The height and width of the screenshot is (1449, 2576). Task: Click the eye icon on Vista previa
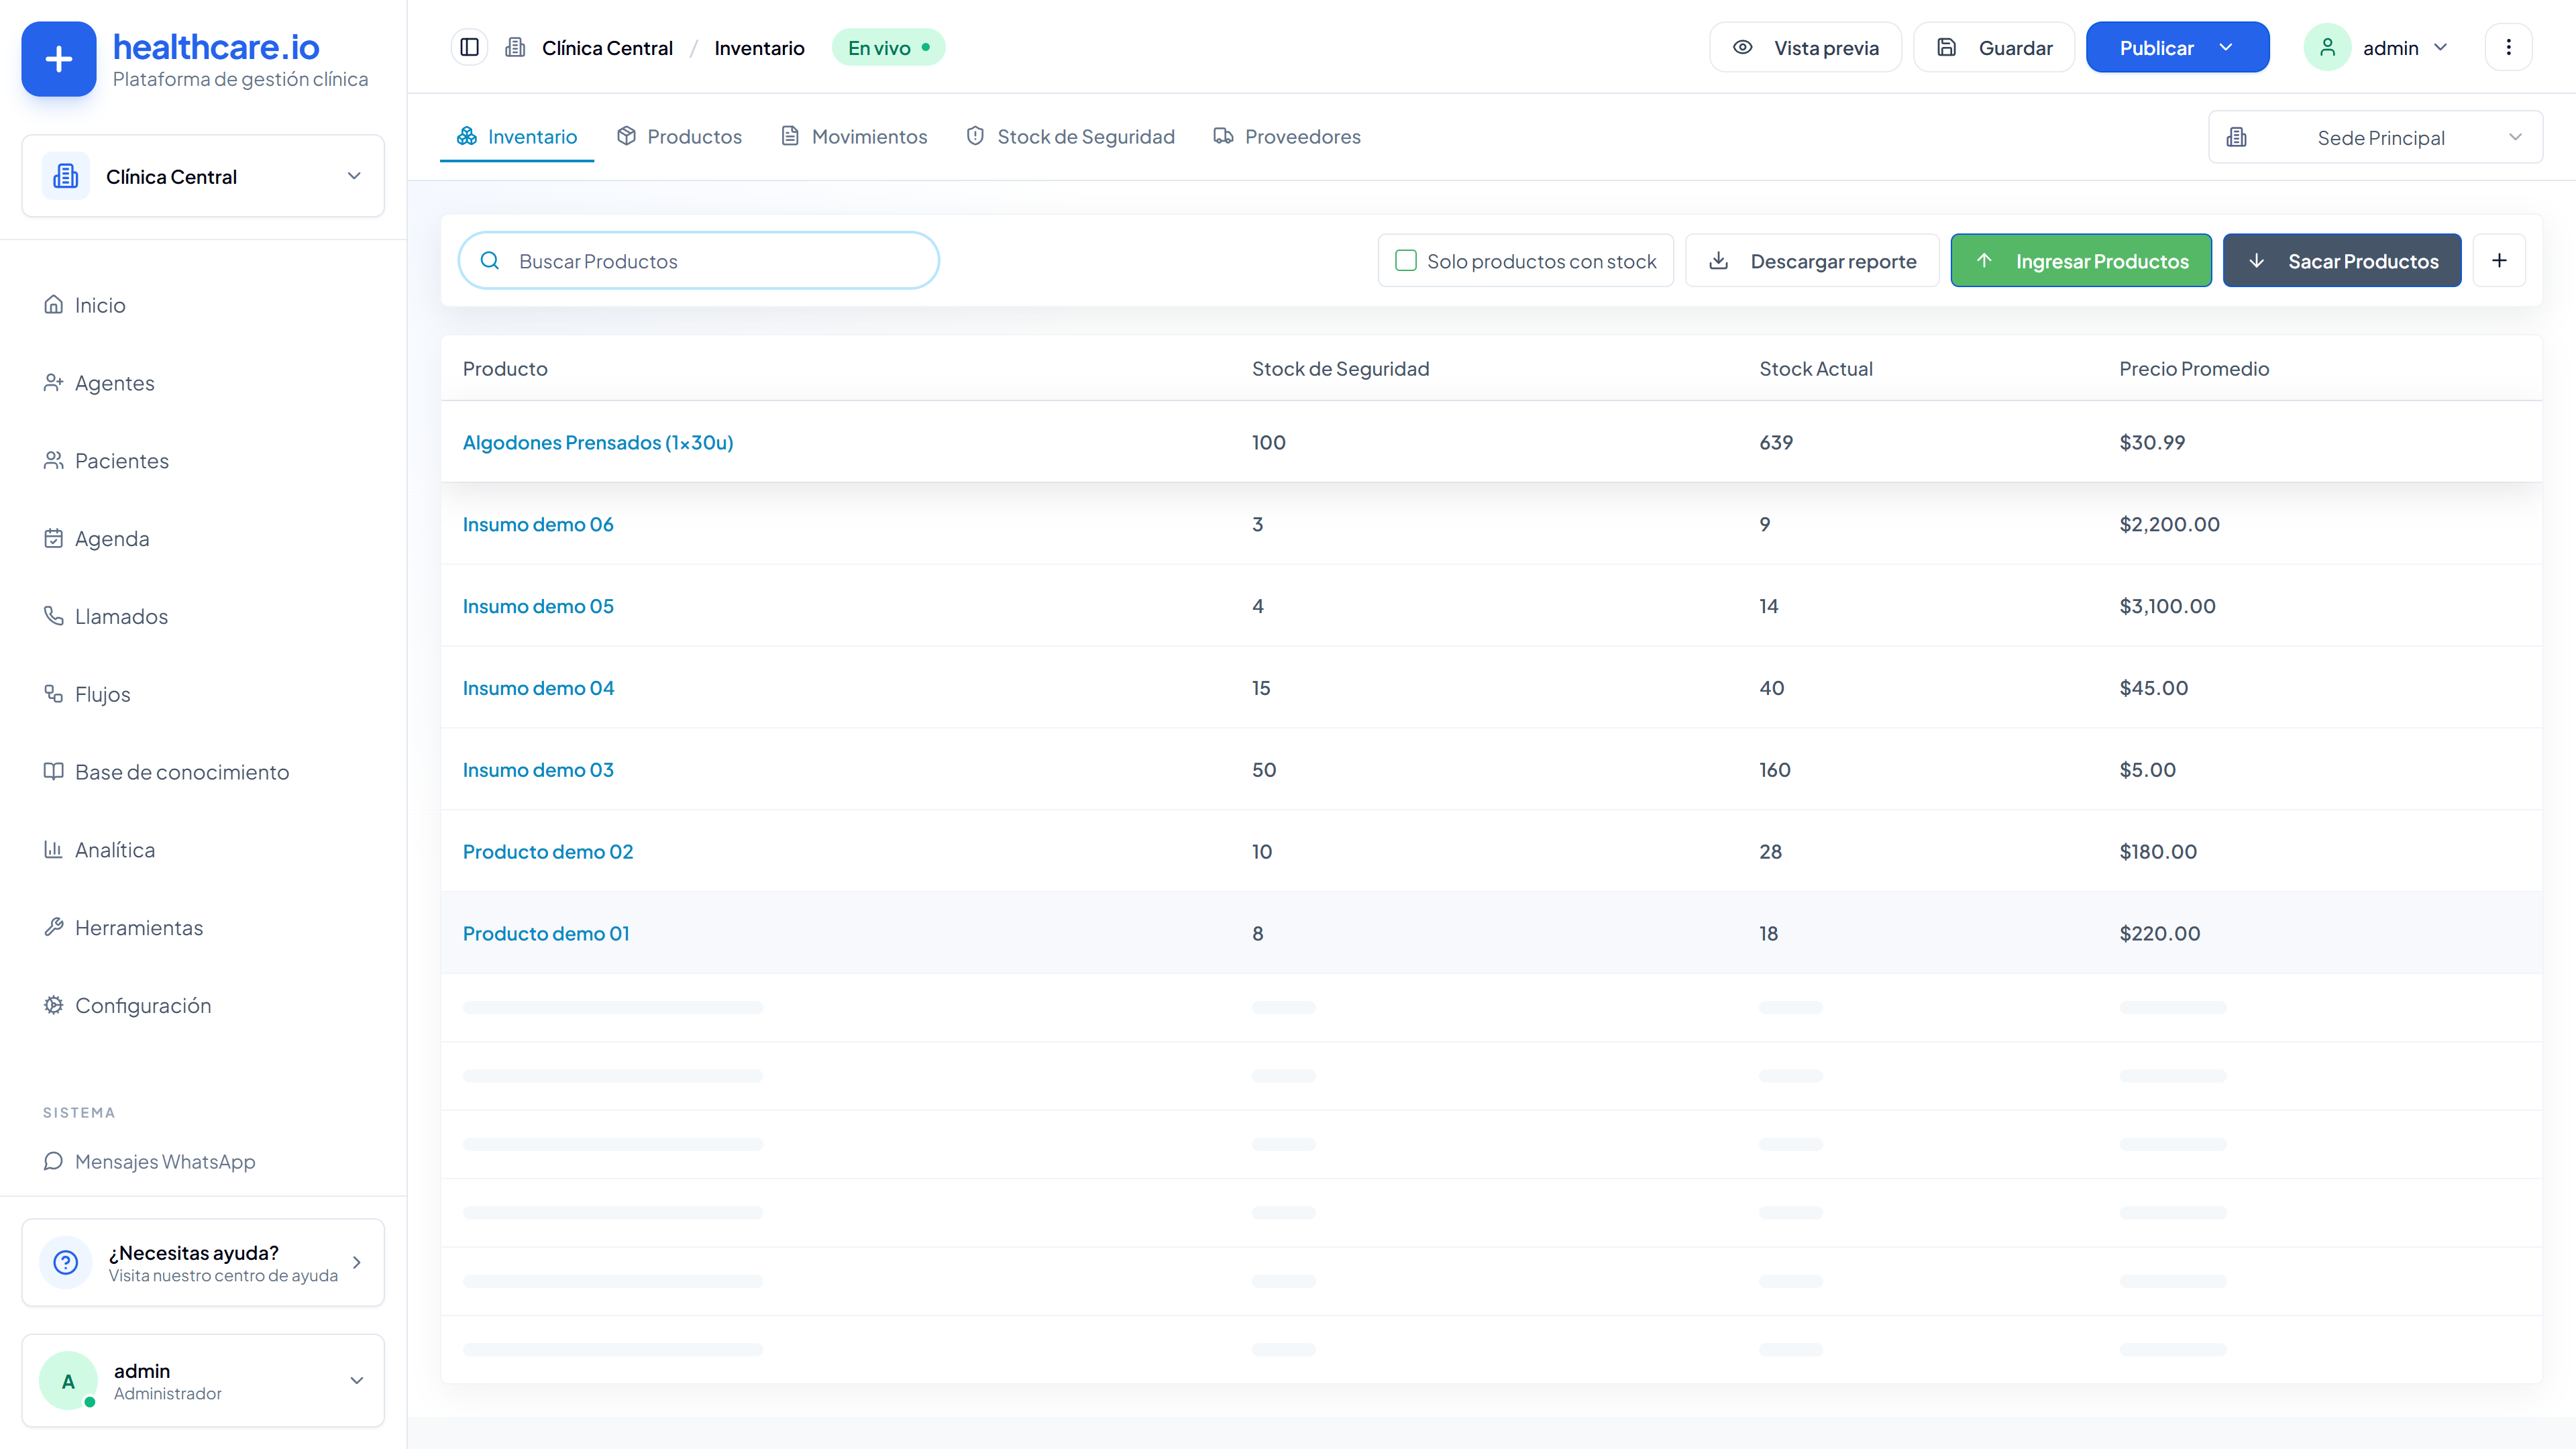1742,47
